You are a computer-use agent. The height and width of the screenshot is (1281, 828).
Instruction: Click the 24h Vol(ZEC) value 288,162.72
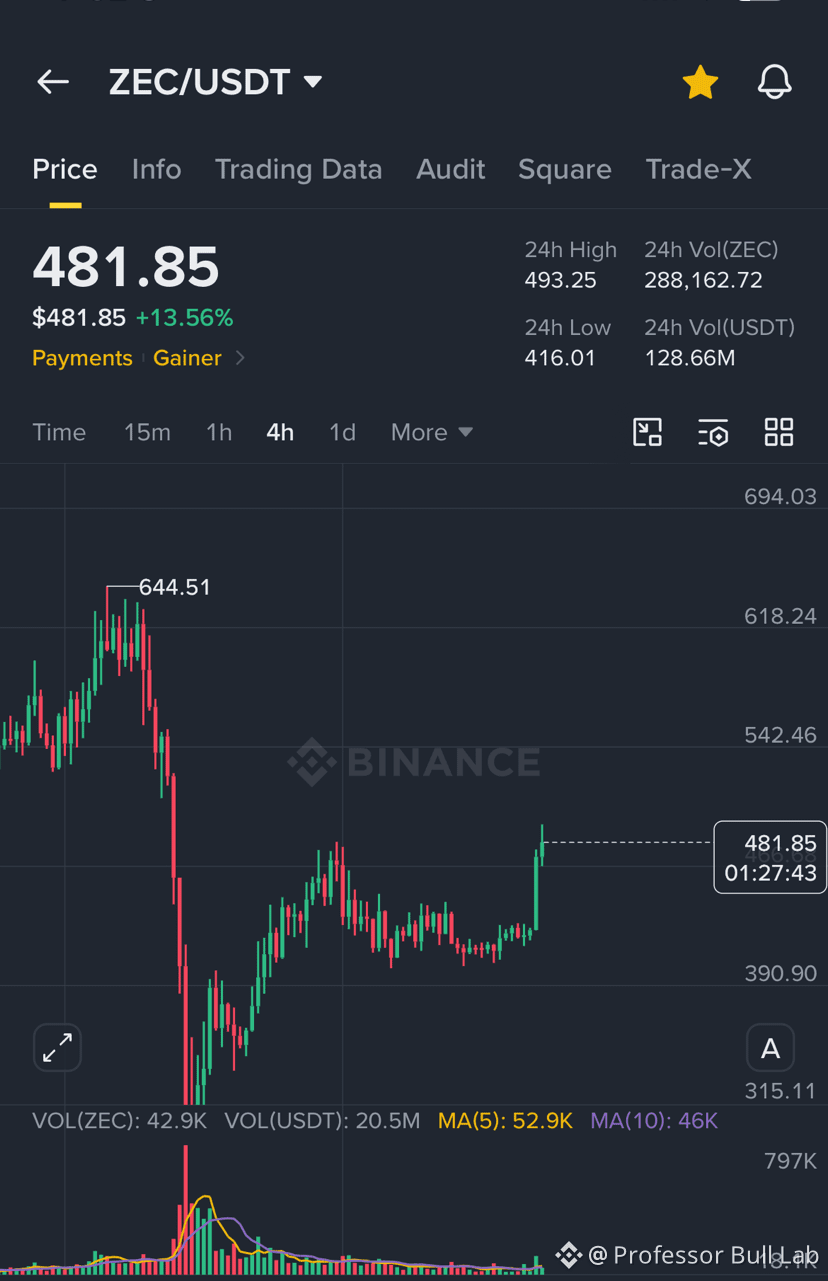pyautogui.click(x=703, y=280)
